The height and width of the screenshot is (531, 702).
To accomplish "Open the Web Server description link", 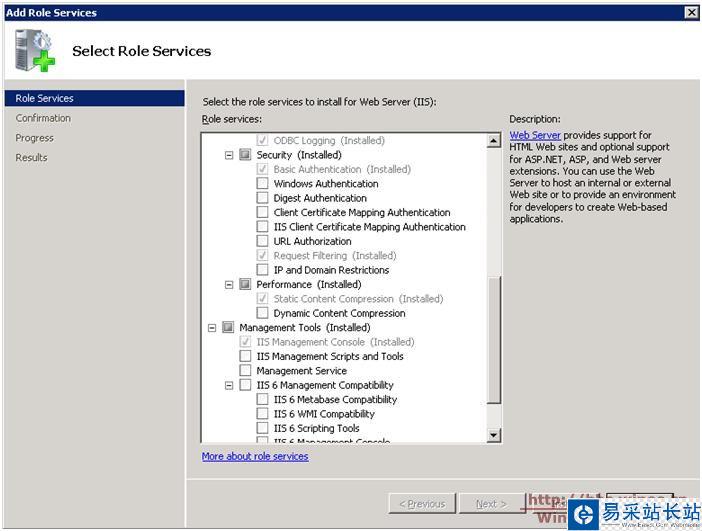I will [x=535, y=135].
